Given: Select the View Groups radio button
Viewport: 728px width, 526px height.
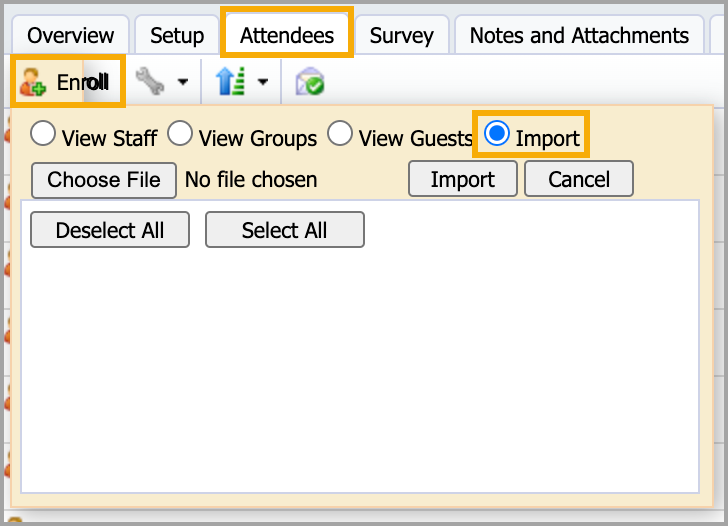Looking at the screenshot, I should [180, 134].
